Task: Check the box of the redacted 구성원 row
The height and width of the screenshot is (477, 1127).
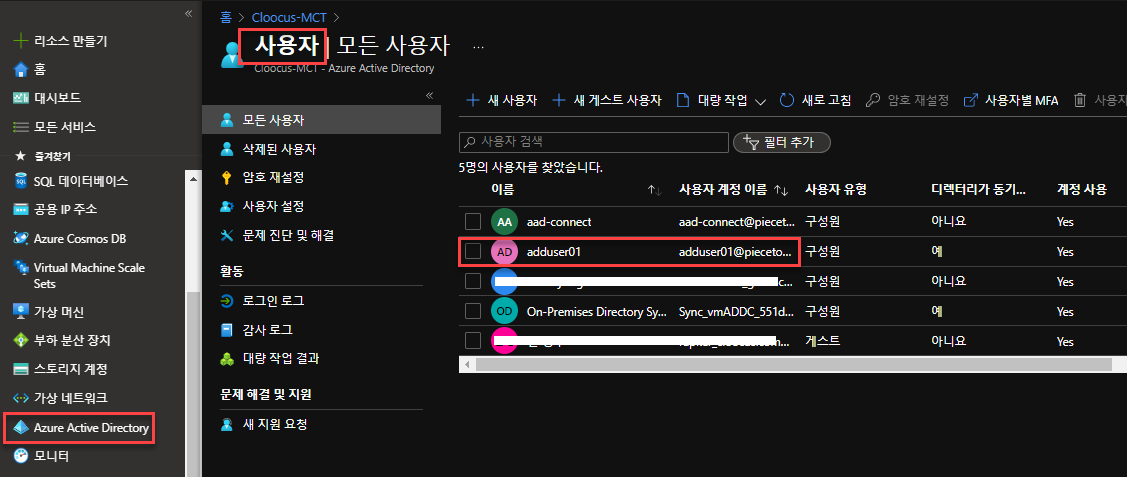Action: pos(472,281)
